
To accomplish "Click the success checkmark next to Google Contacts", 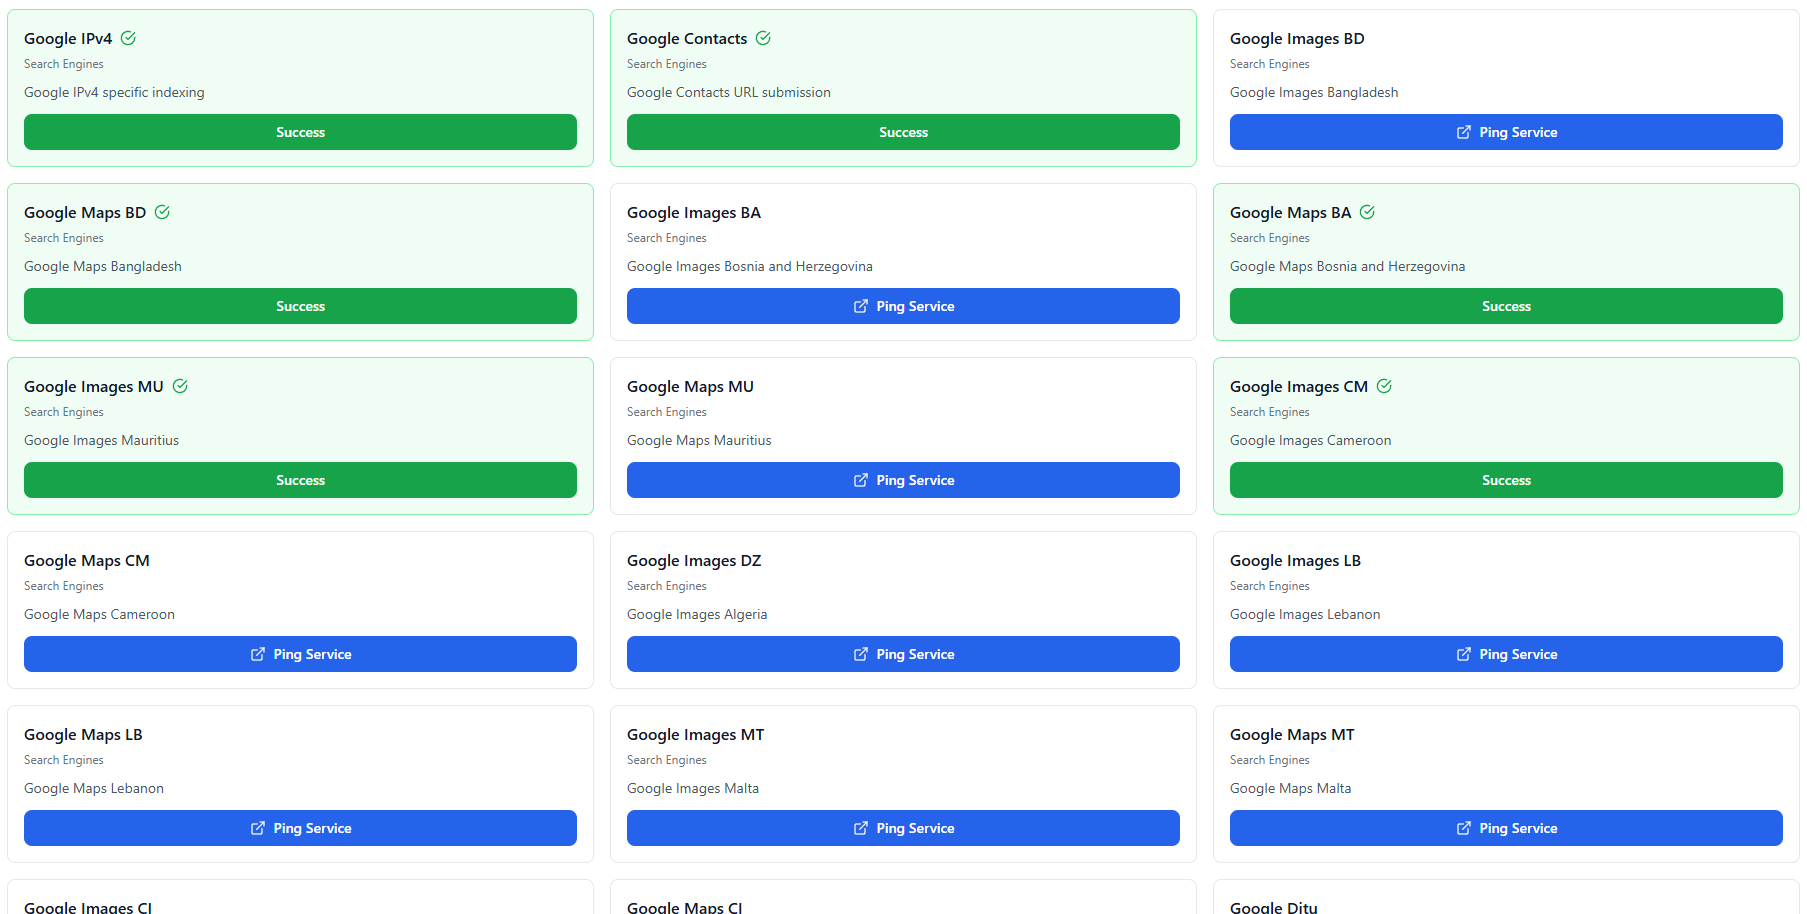I will click(x=763, y=38).
